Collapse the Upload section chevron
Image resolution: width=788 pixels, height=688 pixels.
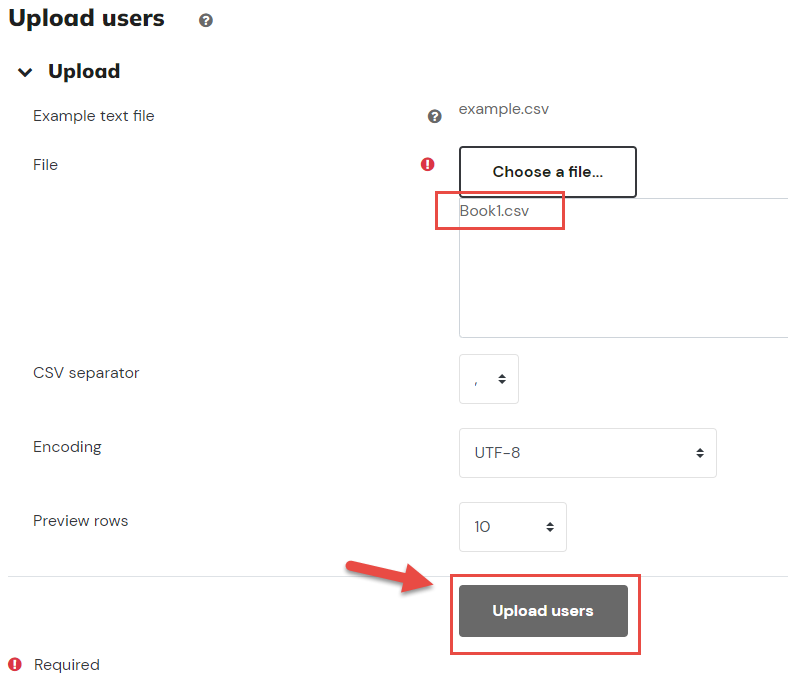(25, 72)
